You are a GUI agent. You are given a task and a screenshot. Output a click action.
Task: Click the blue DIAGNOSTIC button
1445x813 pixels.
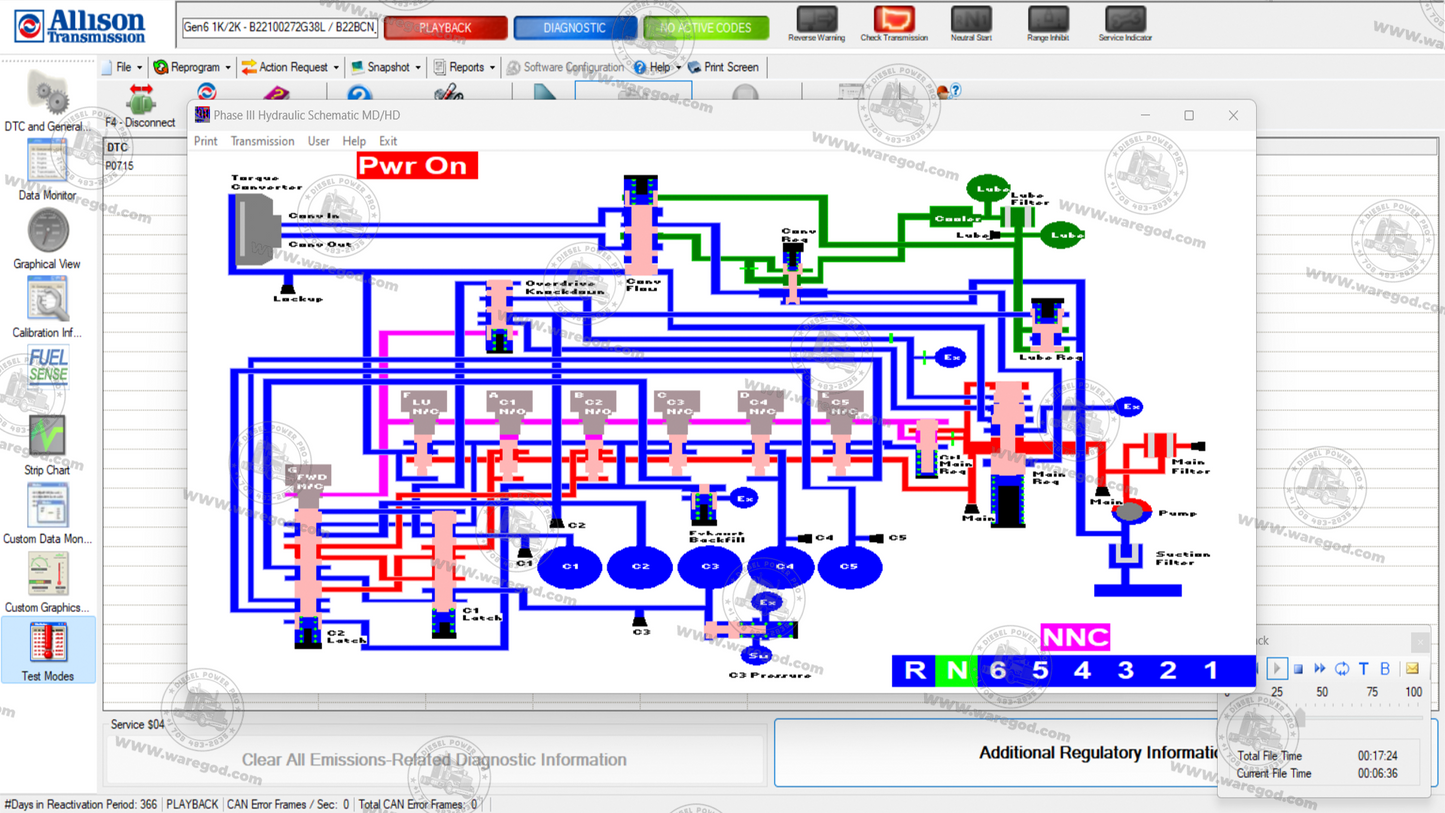point(575,28)
